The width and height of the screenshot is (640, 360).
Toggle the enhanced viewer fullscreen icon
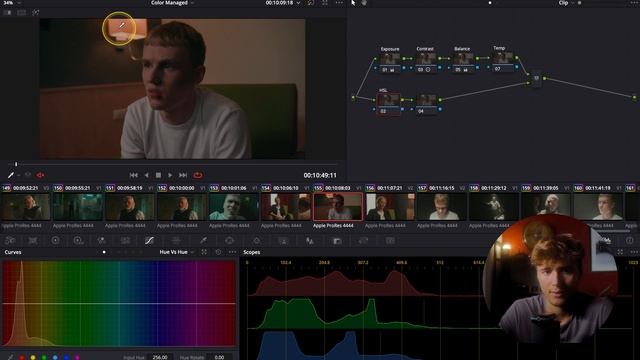coord(325,3)
